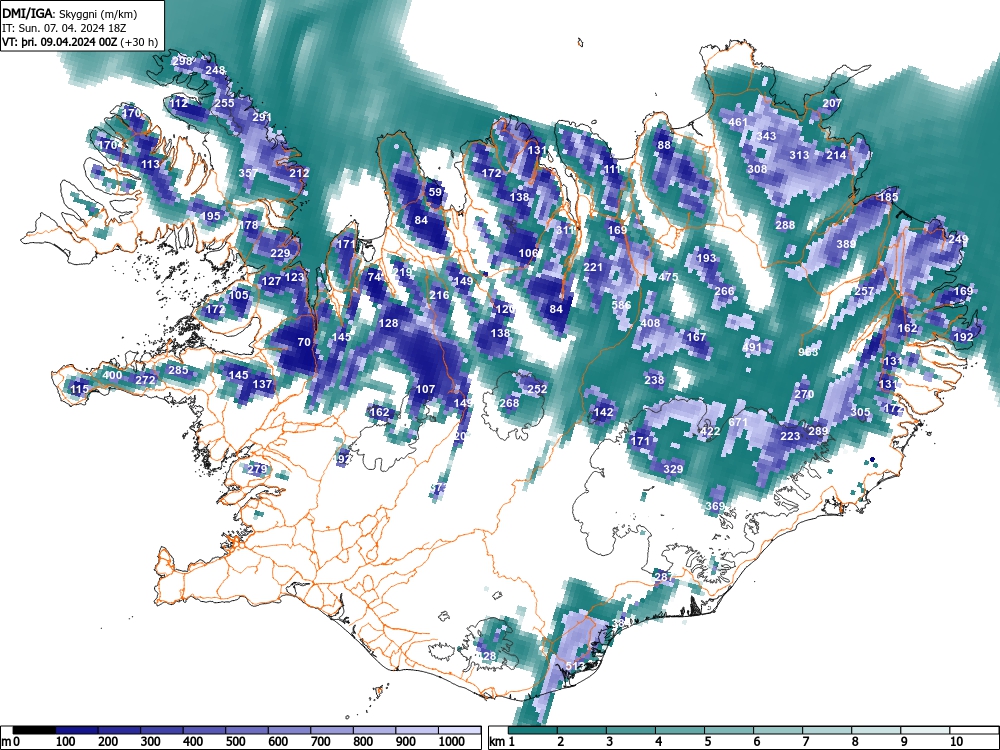Image resolution: width=1000 pixels, height=750 pixels.
Task: Pick the palest lavender swatch after 1000 on the metre legend
Action: [460, 730]
